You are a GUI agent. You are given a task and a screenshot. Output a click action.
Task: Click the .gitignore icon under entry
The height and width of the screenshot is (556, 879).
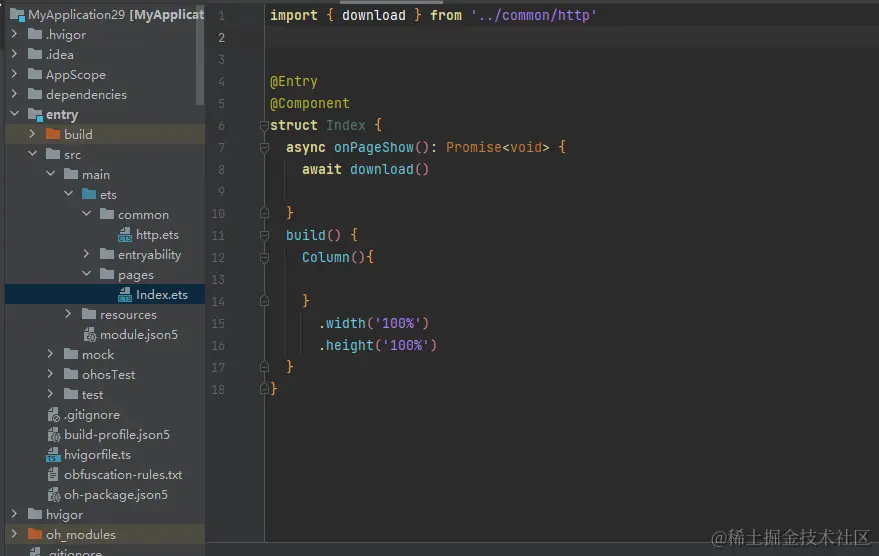54,415
